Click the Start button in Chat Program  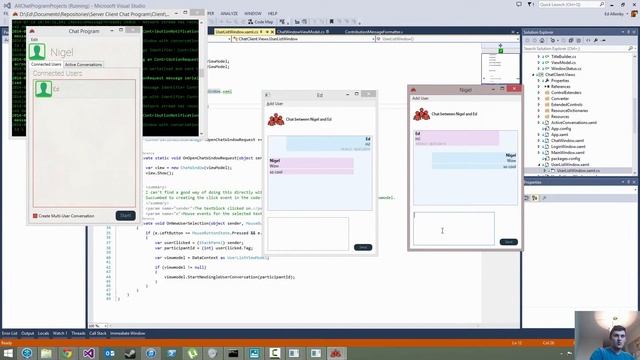[x=125, y=216]
